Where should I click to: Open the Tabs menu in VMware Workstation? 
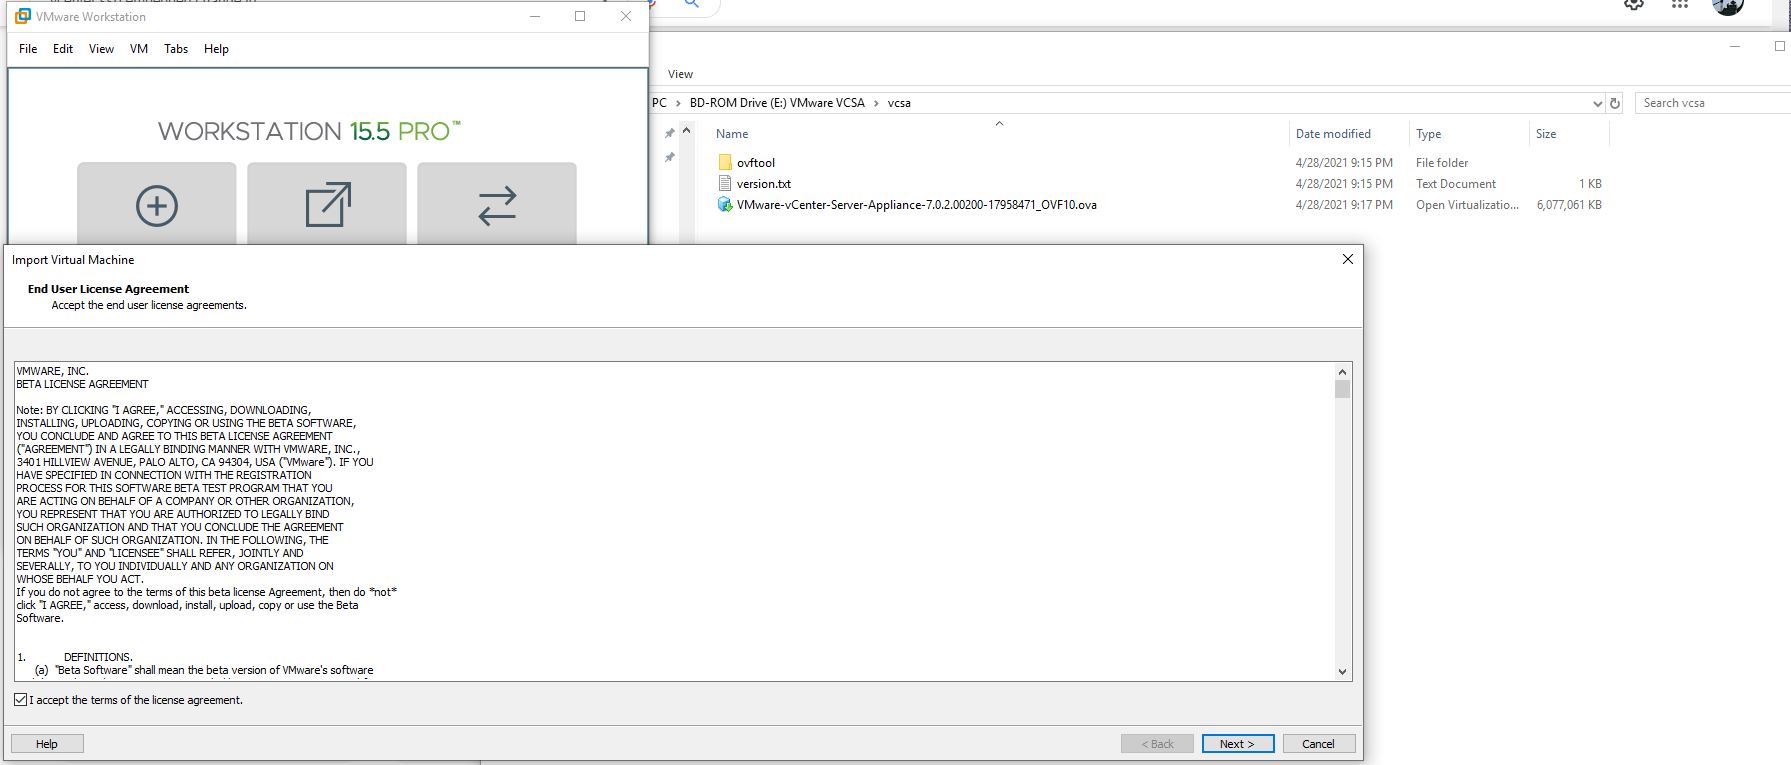point(176,49)
